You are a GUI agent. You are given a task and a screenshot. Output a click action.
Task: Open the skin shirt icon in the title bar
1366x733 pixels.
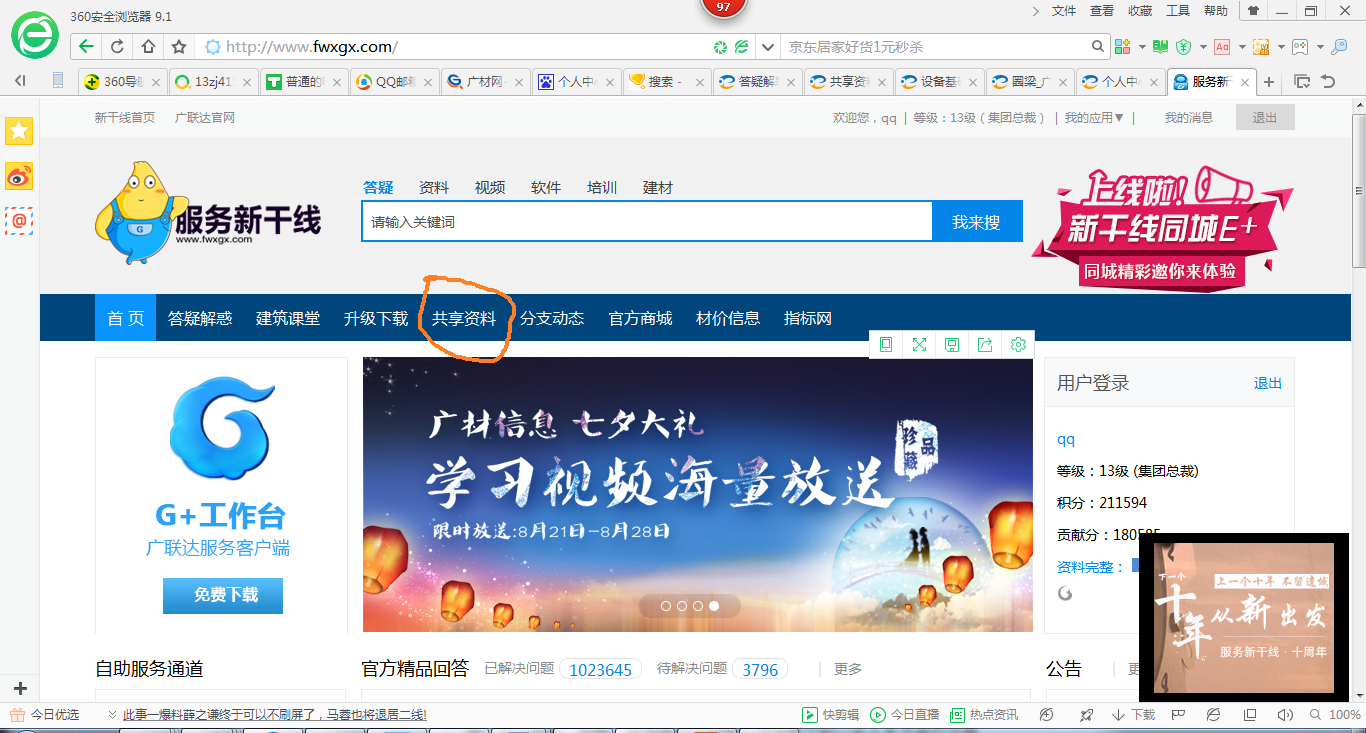1252,11
